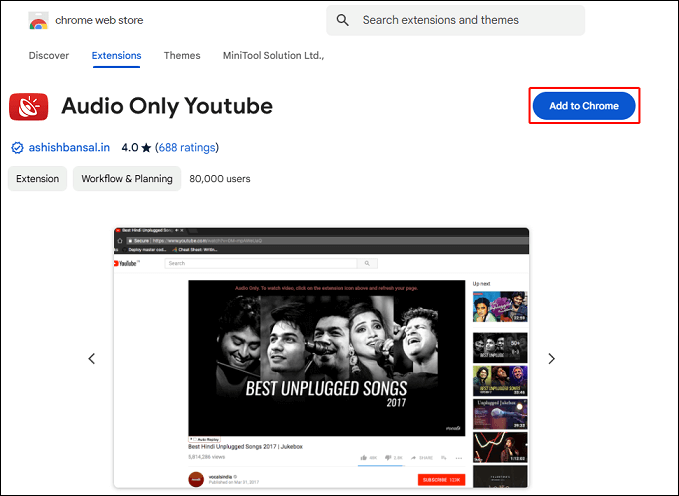Open the Extensions tab
This screenshot has height=496, width=679.
pos(116,55)
